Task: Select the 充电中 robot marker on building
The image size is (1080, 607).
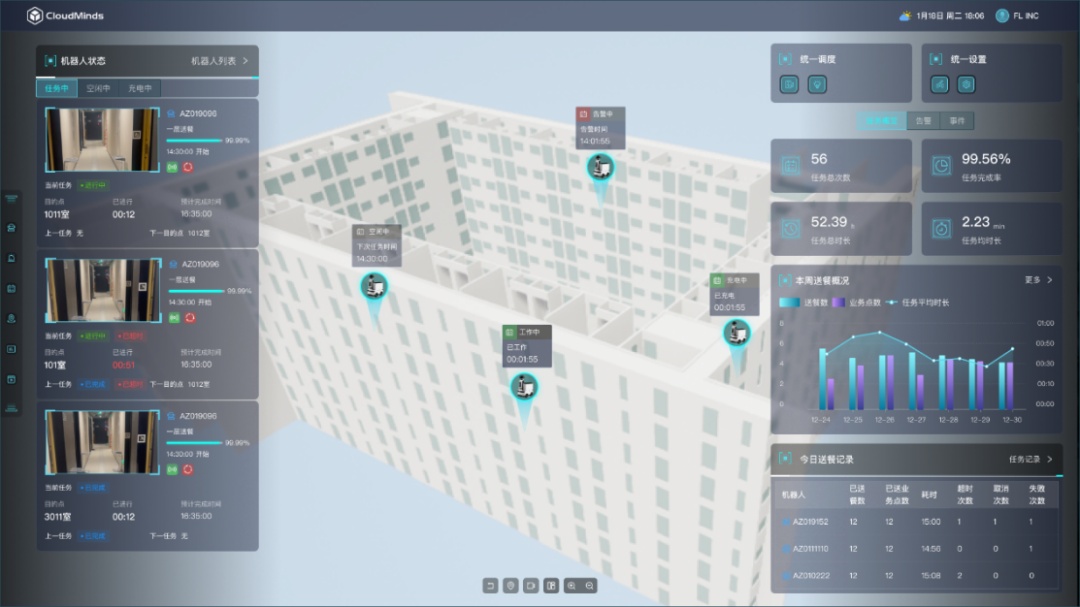Action: click(x=736, y=333)
